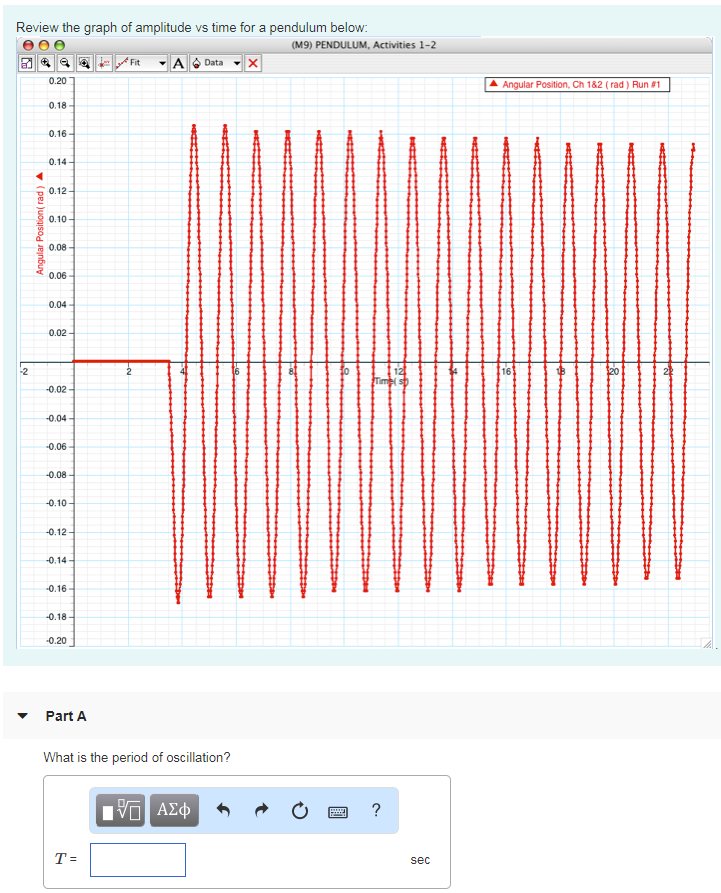The width and height of the screenshot is (721, 893).
Task: Collapse the Part A section triangle
Action: [22, 716]
